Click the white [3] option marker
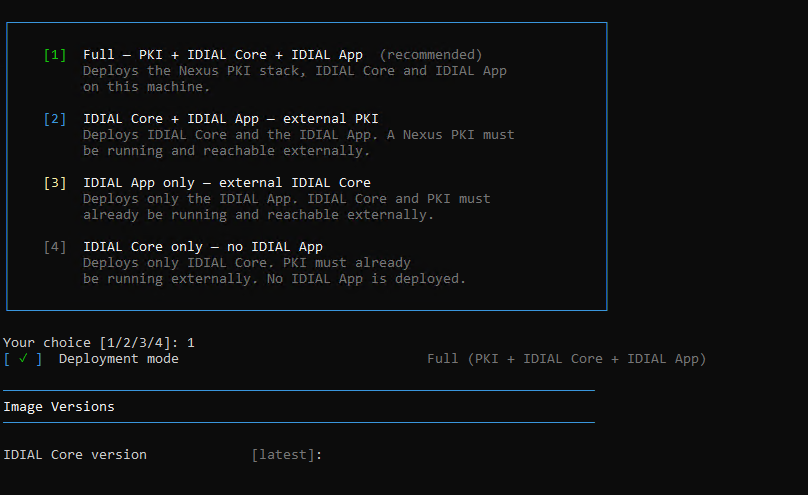This screenshot has width=808, height=495. tap(55, 183)
